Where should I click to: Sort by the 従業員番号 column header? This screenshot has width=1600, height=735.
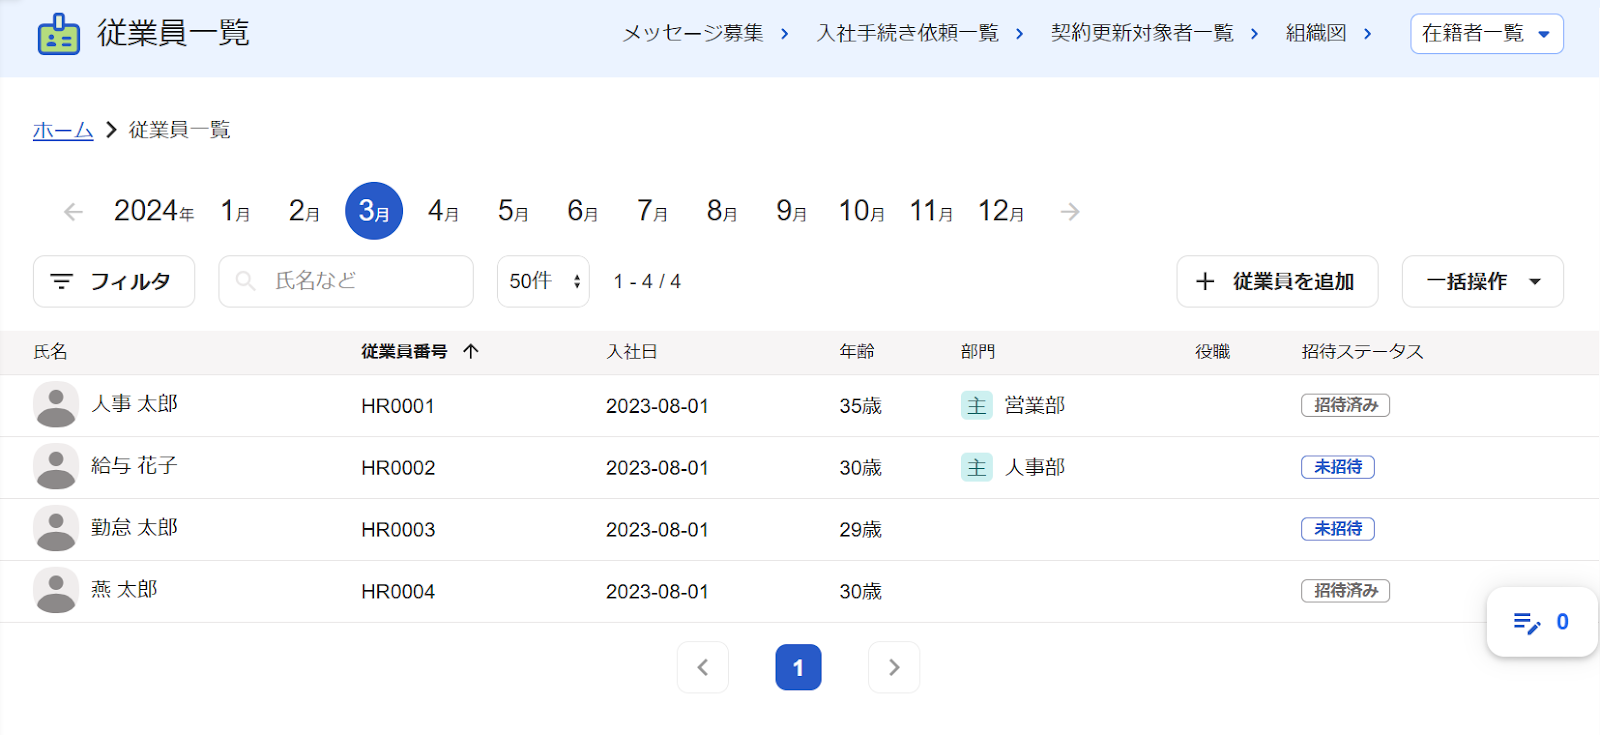pyautogui.click(x=404, y=351)
